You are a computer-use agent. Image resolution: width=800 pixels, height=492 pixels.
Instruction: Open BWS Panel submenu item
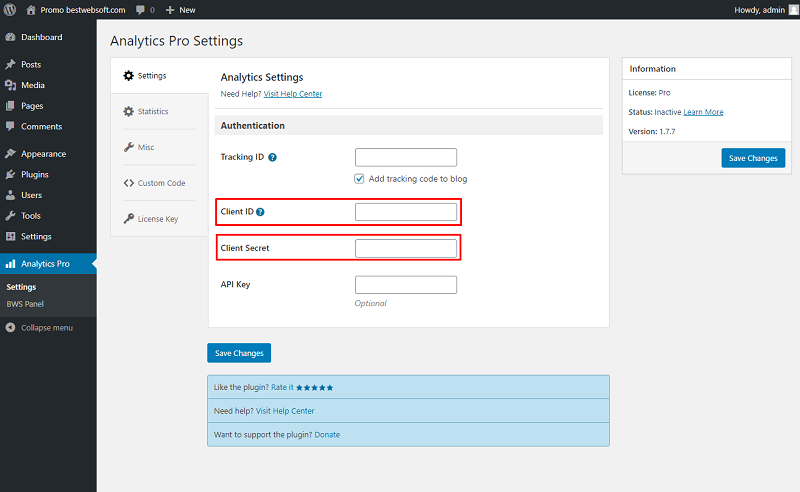click(x=25, y=304)
